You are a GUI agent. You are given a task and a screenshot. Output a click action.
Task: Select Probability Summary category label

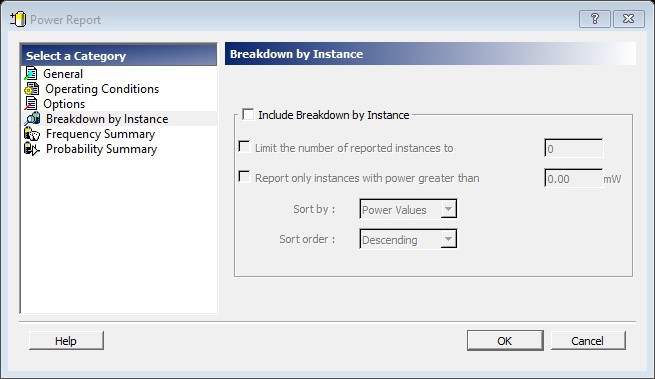[x=102, y=149]
